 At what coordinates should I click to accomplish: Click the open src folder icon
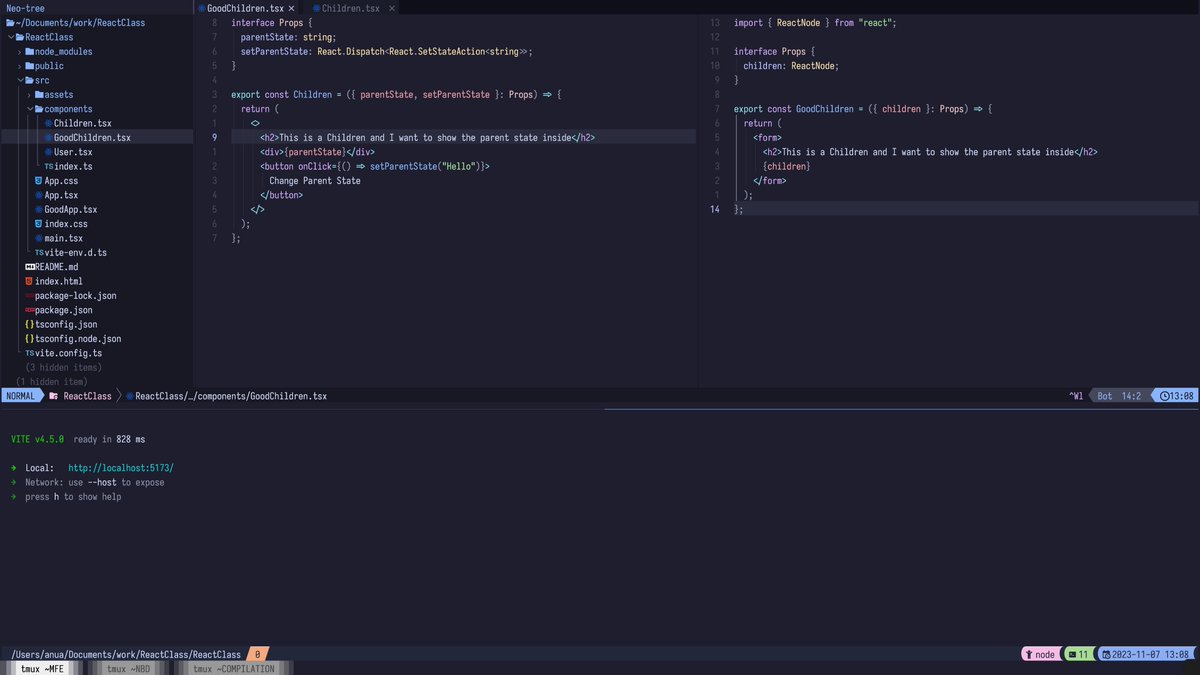tap(29, 80)
